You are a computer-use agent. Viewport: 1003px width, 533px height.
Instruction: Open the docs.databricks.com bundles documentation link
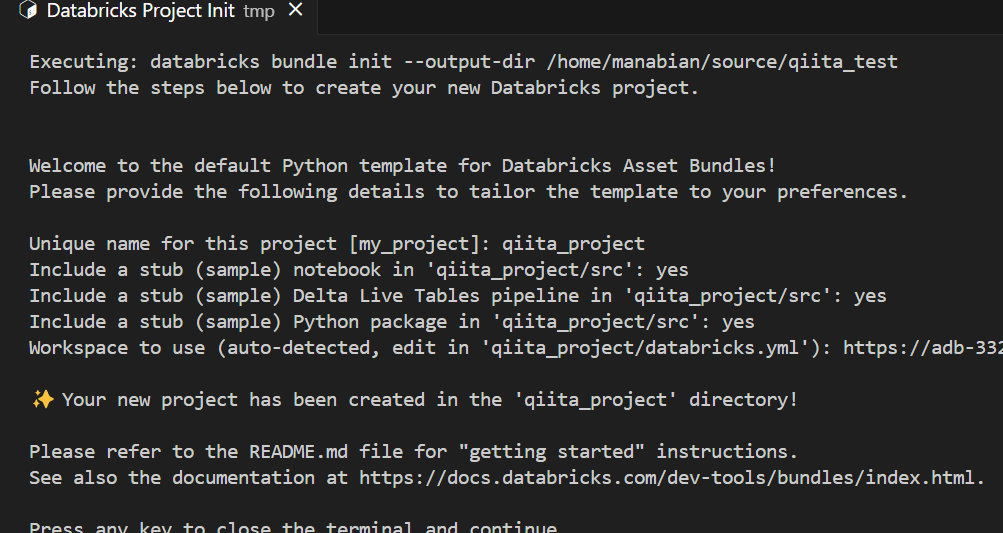pos(666,478)
